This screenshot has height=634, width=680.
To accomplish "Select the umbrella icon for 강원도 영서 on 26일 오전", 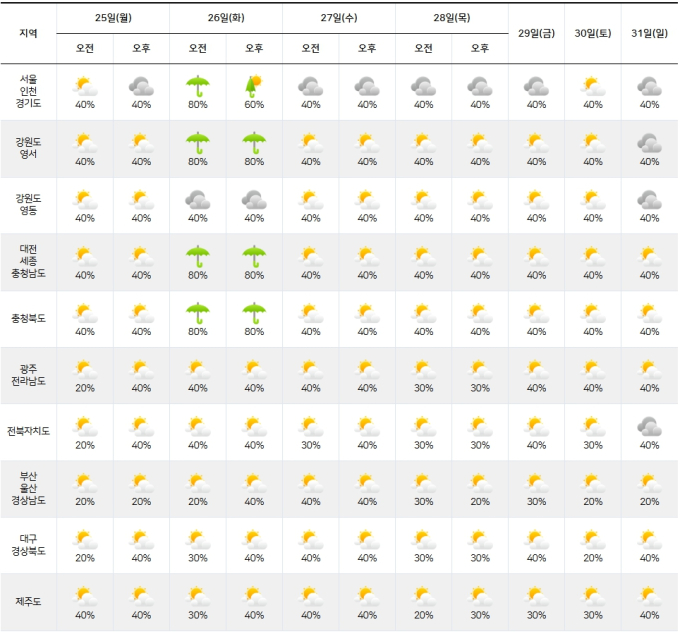I will (198, 143).
